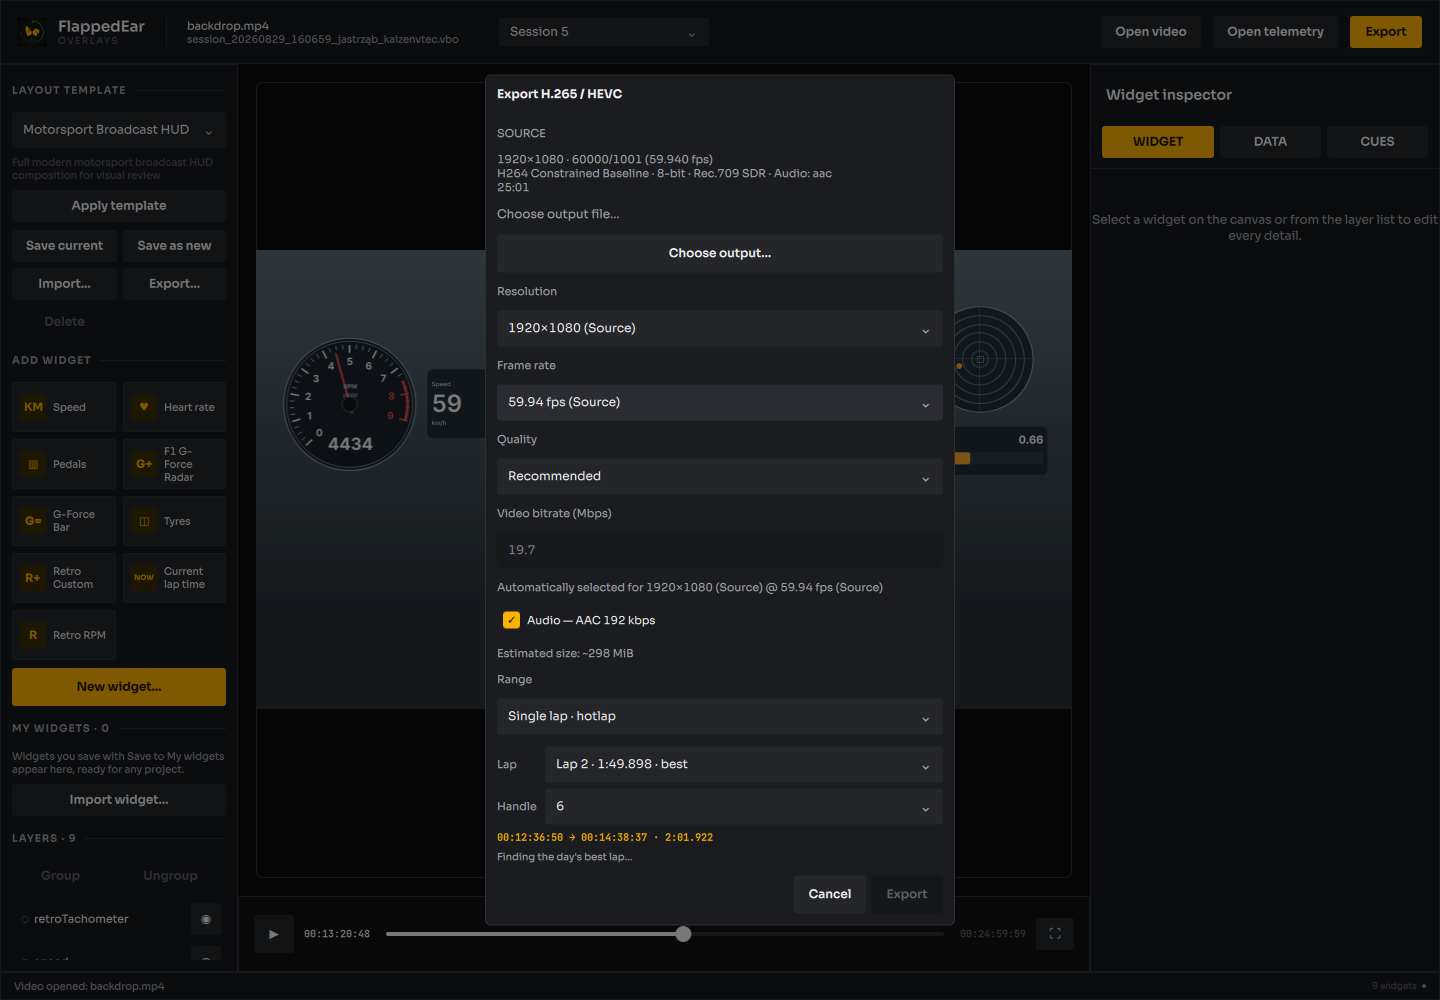Open the Quality dropdown set to Recommended

(720, 476)
